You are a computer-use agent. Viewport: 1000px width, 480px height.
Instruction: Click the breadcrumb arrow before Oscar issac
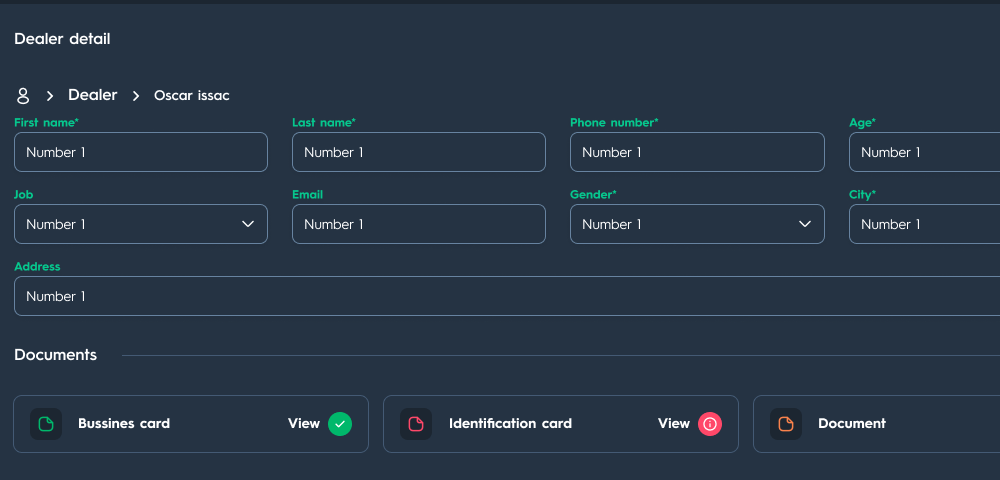(136, 96)
